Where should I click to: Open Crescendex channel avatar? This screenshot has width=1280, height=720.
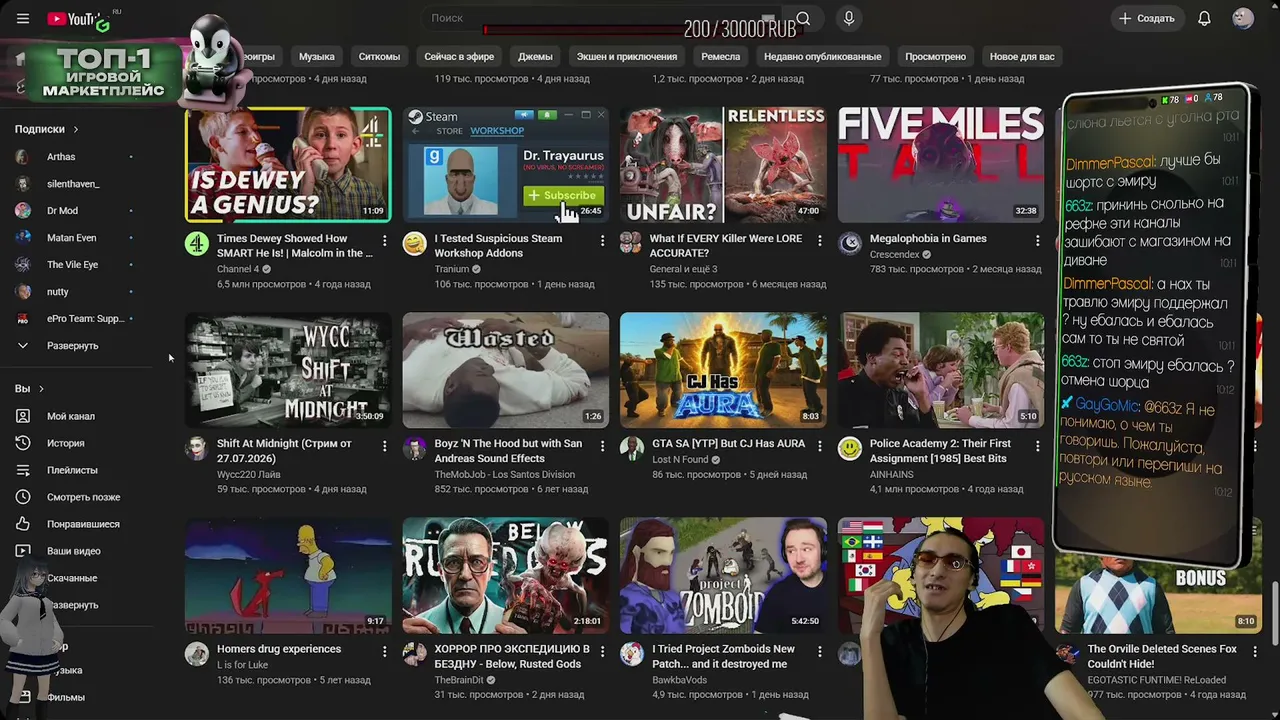[850, 244]
